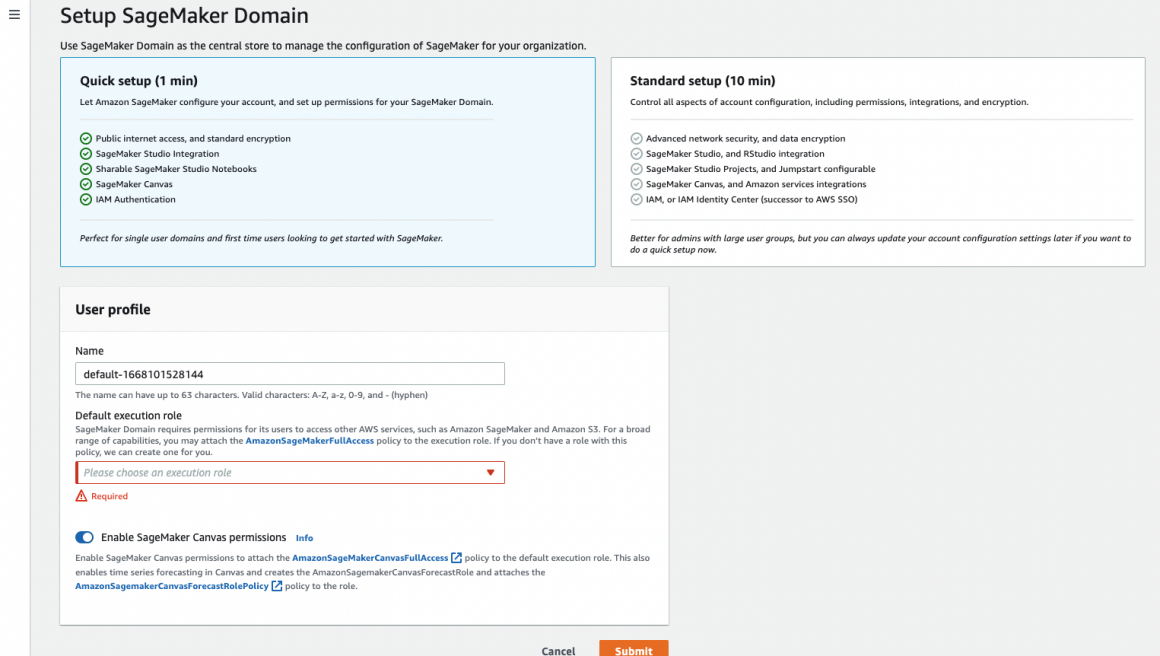Open the Info link beside Canvas permissions

(304, 538)
